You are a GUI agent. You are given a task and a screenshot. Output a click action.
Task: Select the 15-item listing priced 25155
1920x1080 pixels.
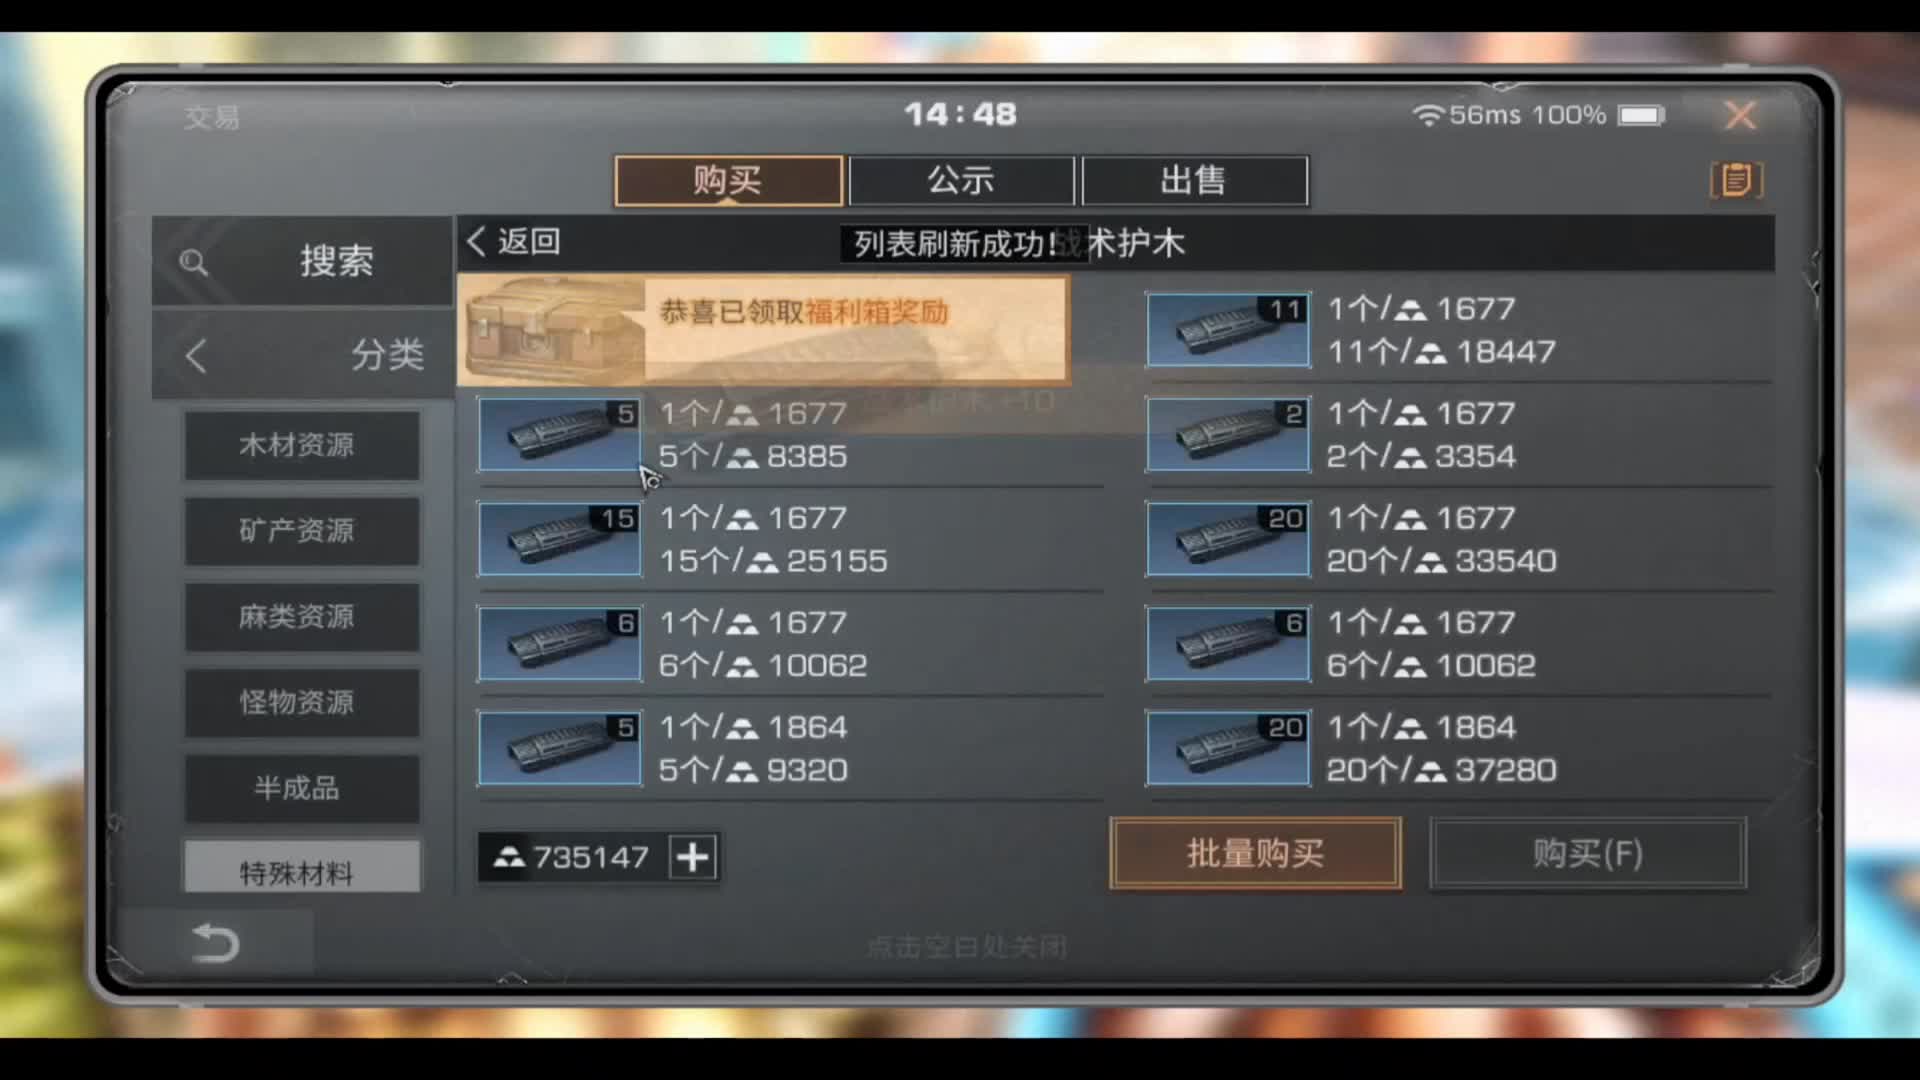coord(790,540)
